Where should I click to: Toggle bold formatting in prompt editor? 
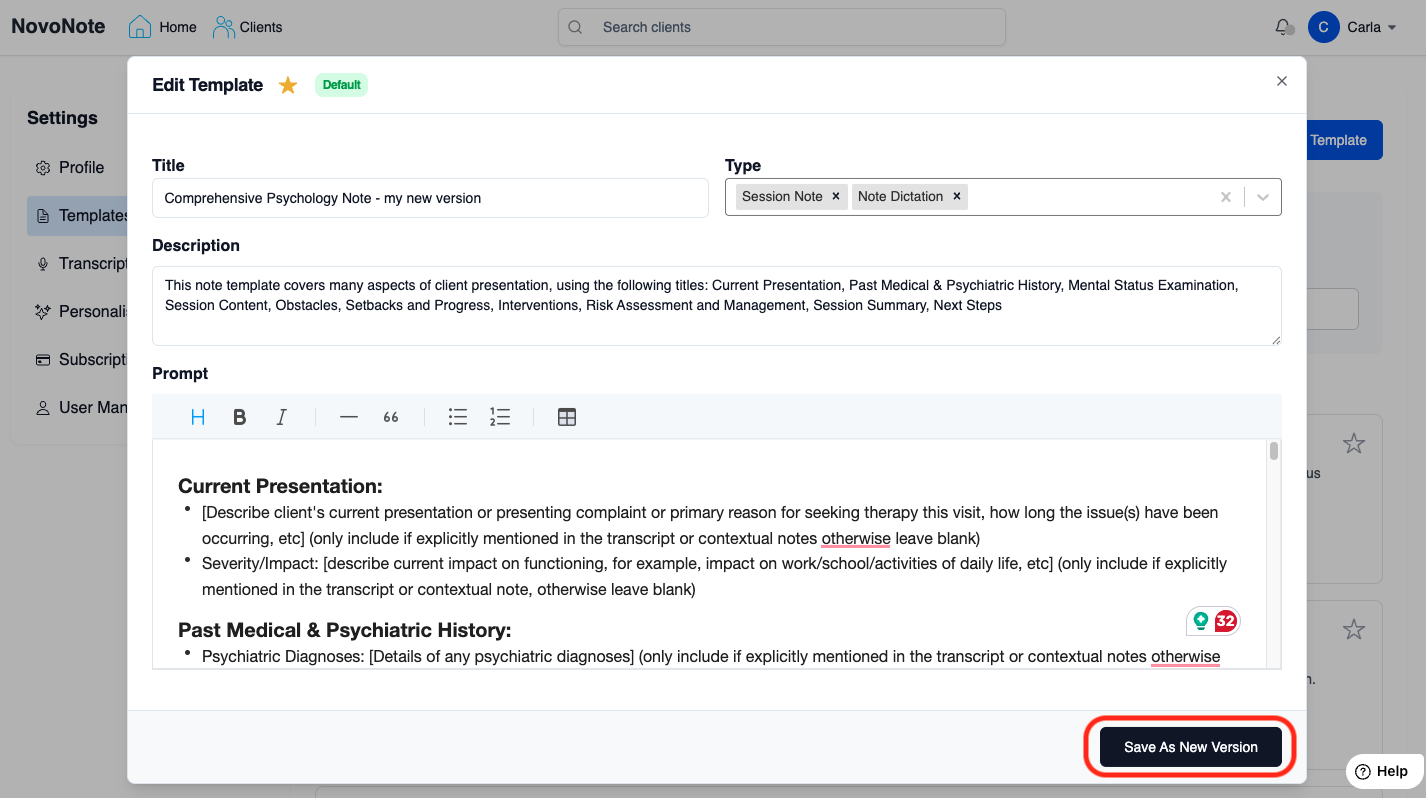239,417
